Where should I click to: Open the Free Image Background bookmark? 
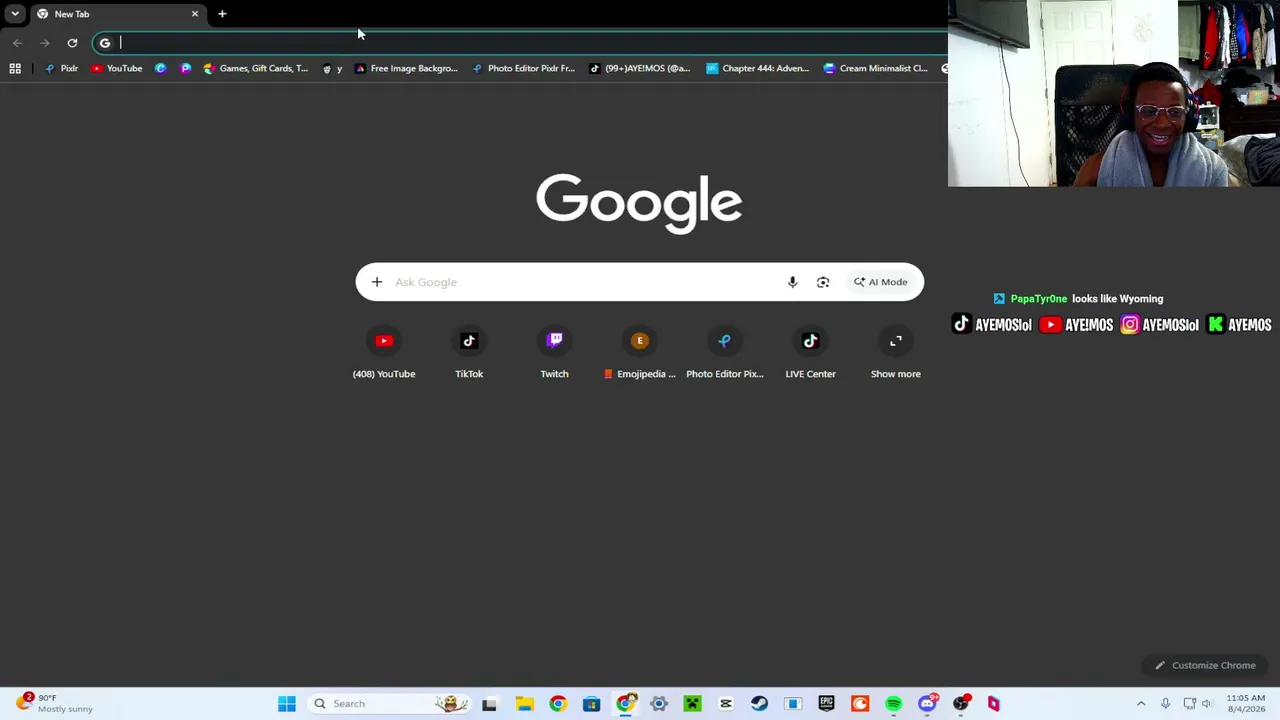pyautogui.click(x=407, y=68)
